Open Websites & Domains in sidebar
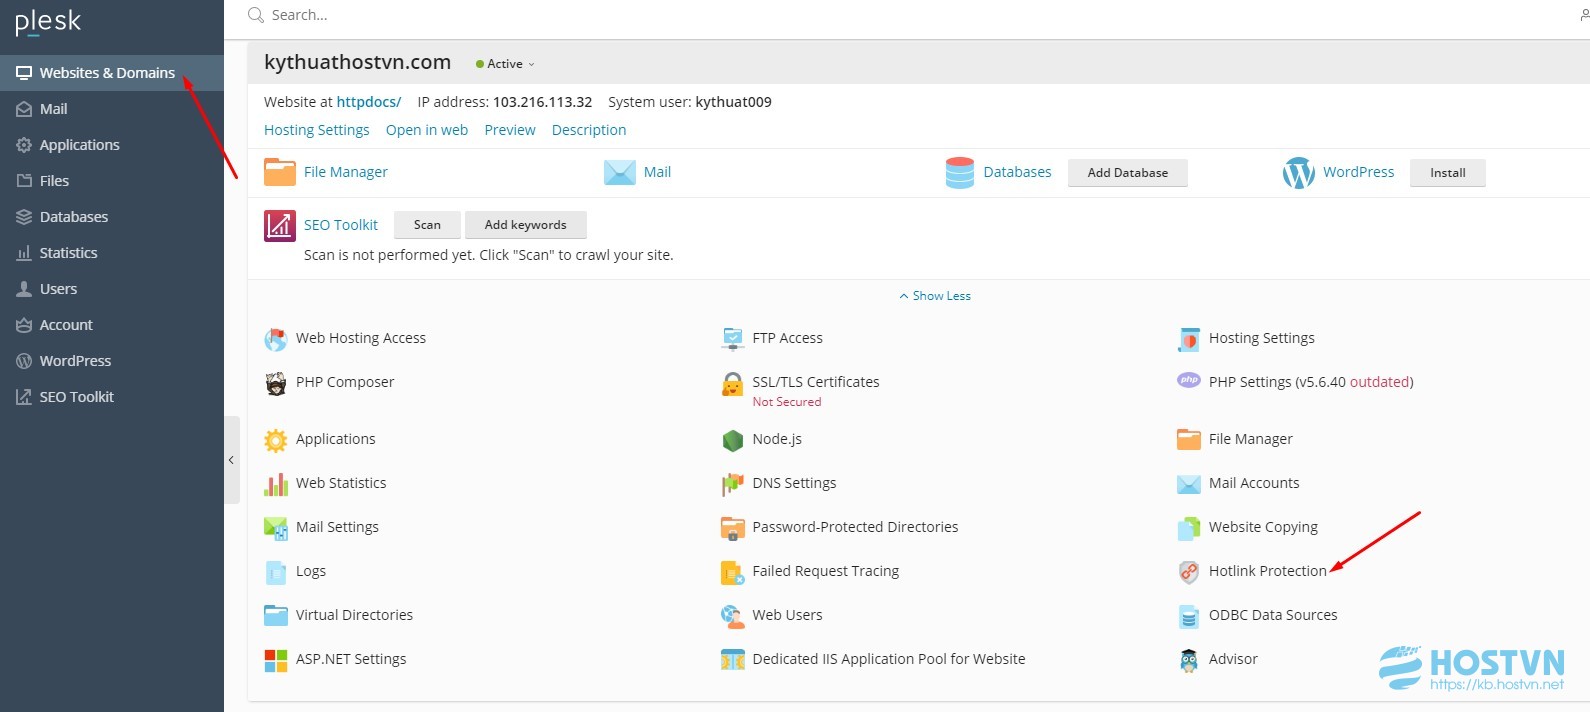The width and height of the screenshot is (1590, 712). click(112, 73)
